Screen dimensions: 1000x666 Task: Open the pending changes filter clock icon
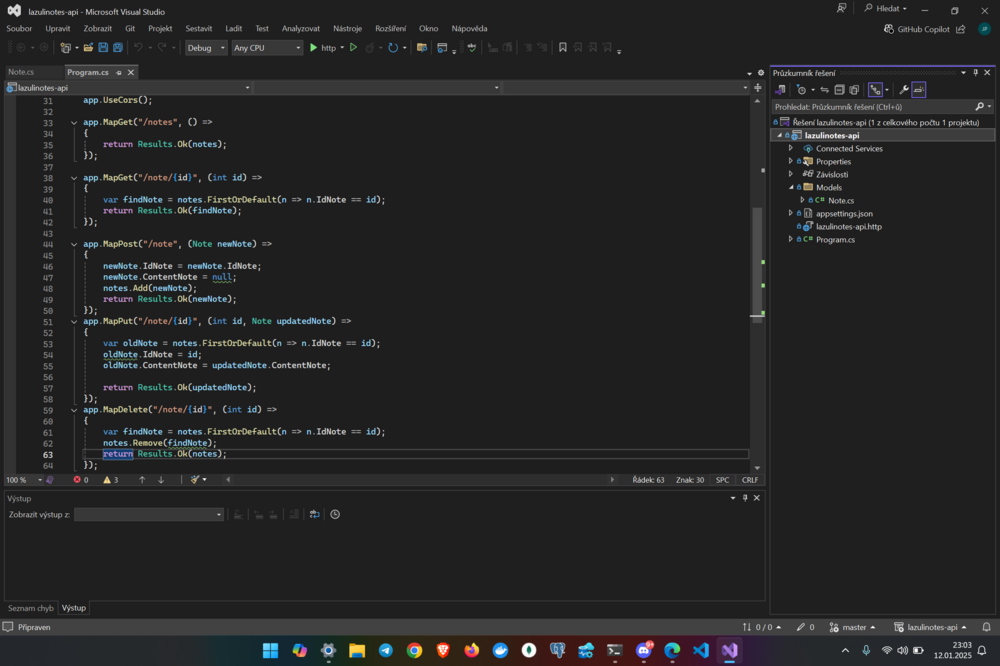[802, 90]
